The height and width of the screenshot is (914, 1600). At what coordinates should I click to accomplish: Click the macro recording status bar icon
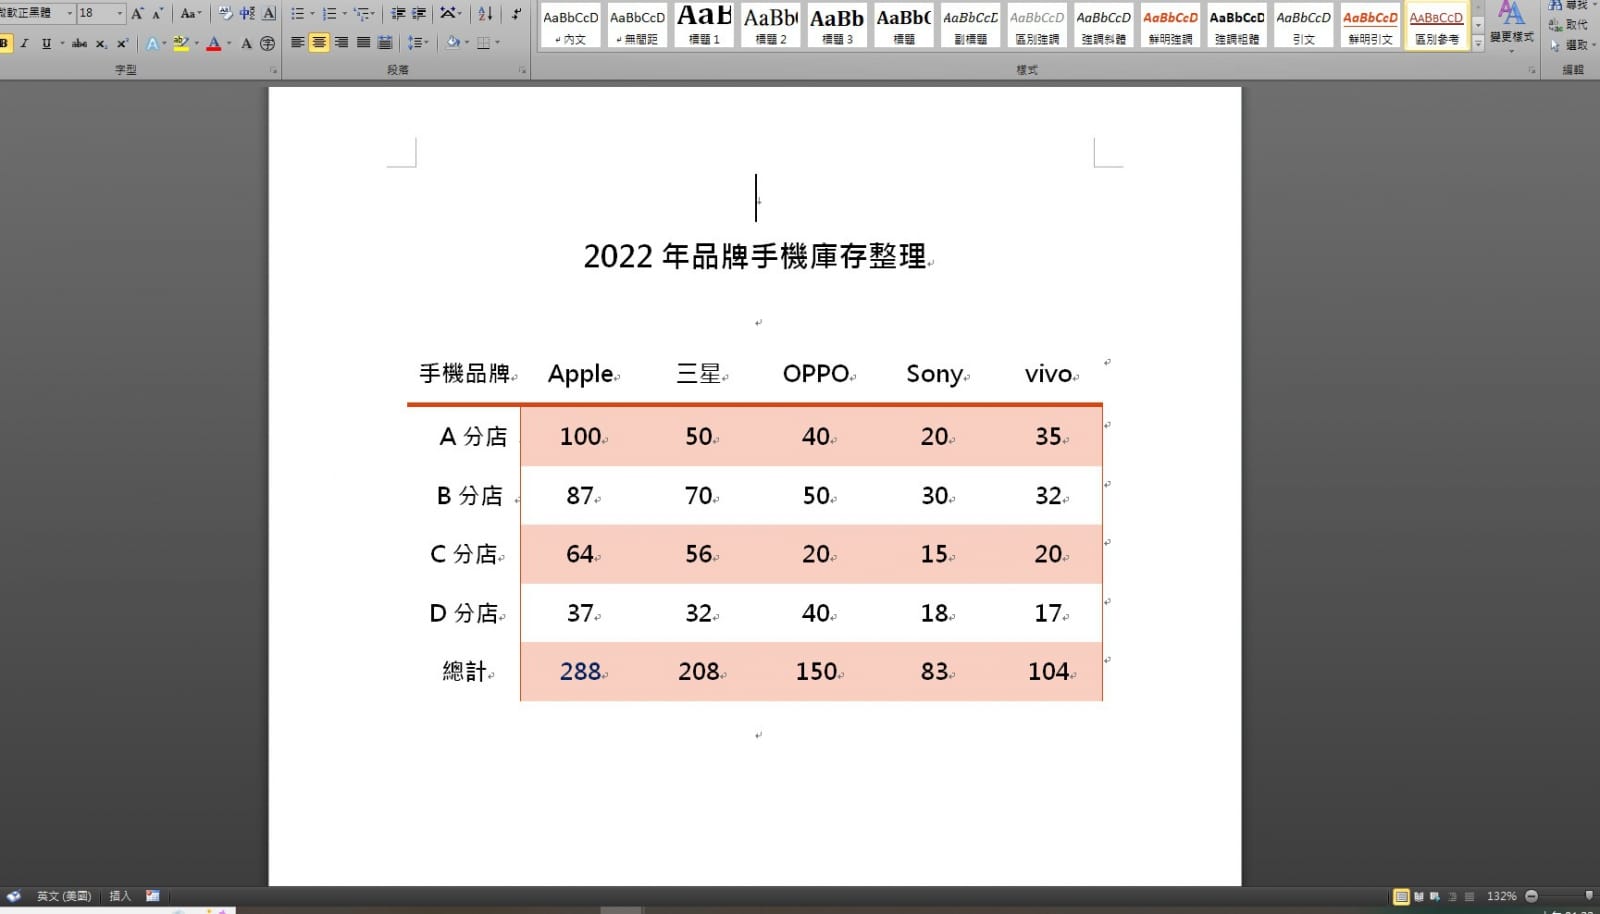[153, 896]
